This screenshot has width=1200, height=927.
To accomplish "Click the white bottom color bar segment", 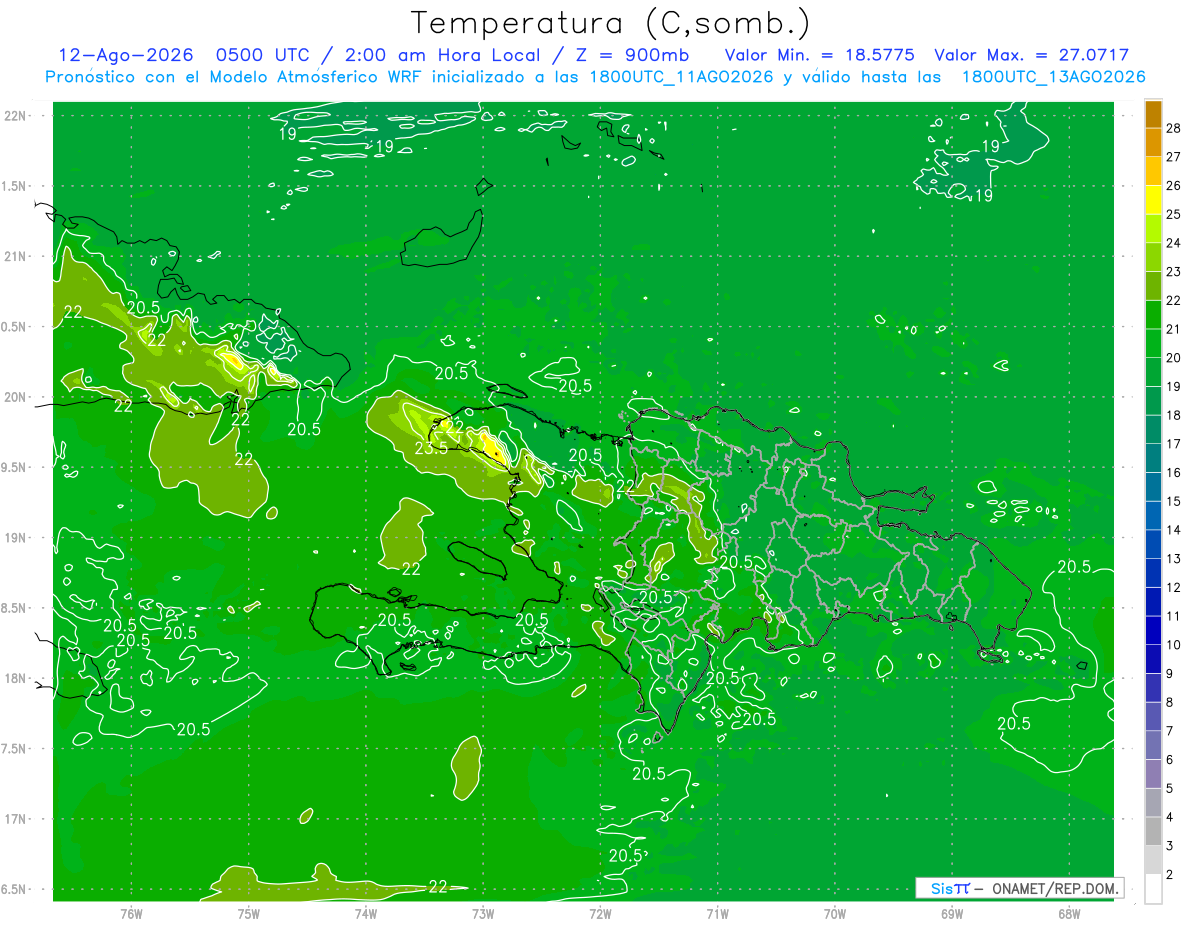I will 1153,888.
